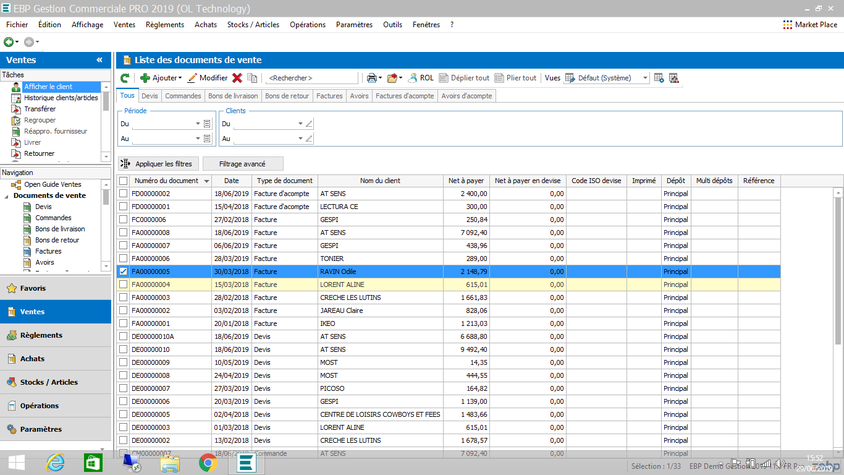The height and width of the screenshot is (475, 844).
Task: Toggle select-all checkbox in table header
Action: point(123,181)
